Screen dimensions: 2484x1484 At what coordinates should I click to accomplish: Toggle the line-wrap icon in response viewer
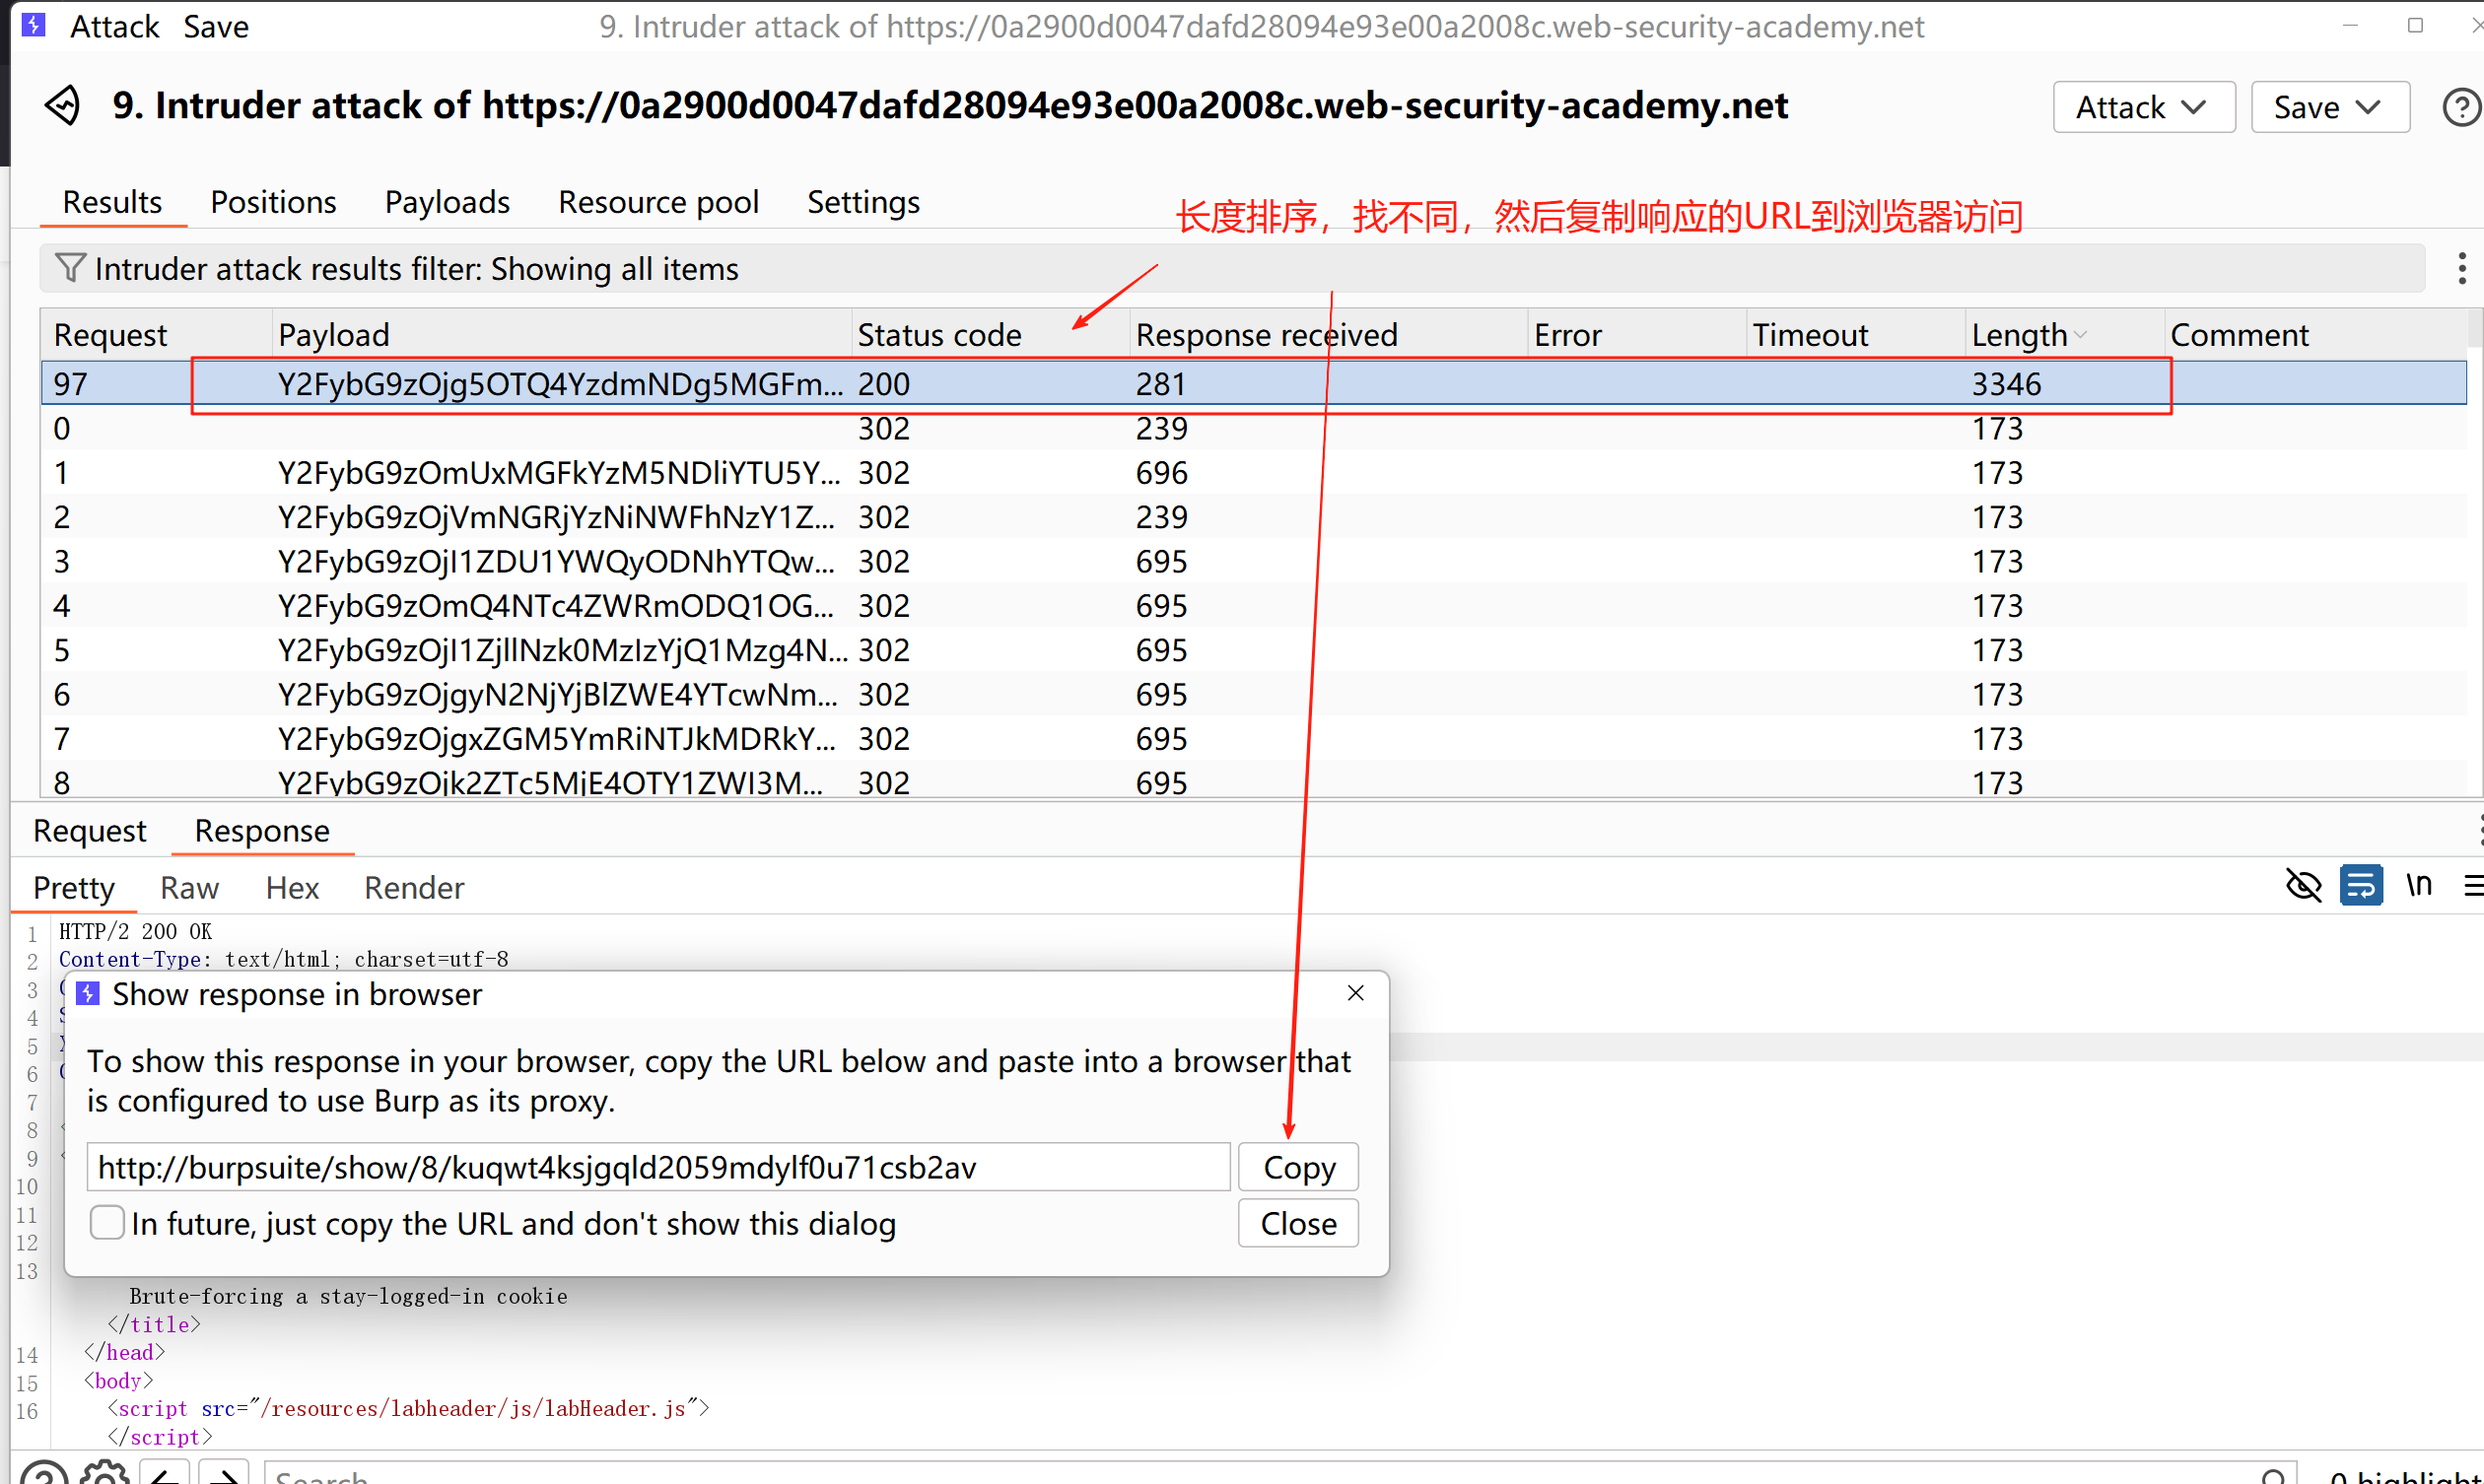click(2360, 885)
